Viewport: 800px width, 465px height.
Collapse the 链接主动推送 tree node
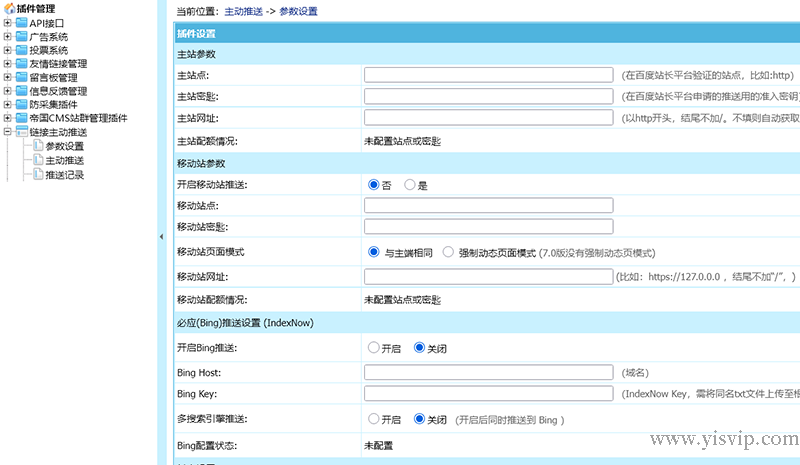7,132
